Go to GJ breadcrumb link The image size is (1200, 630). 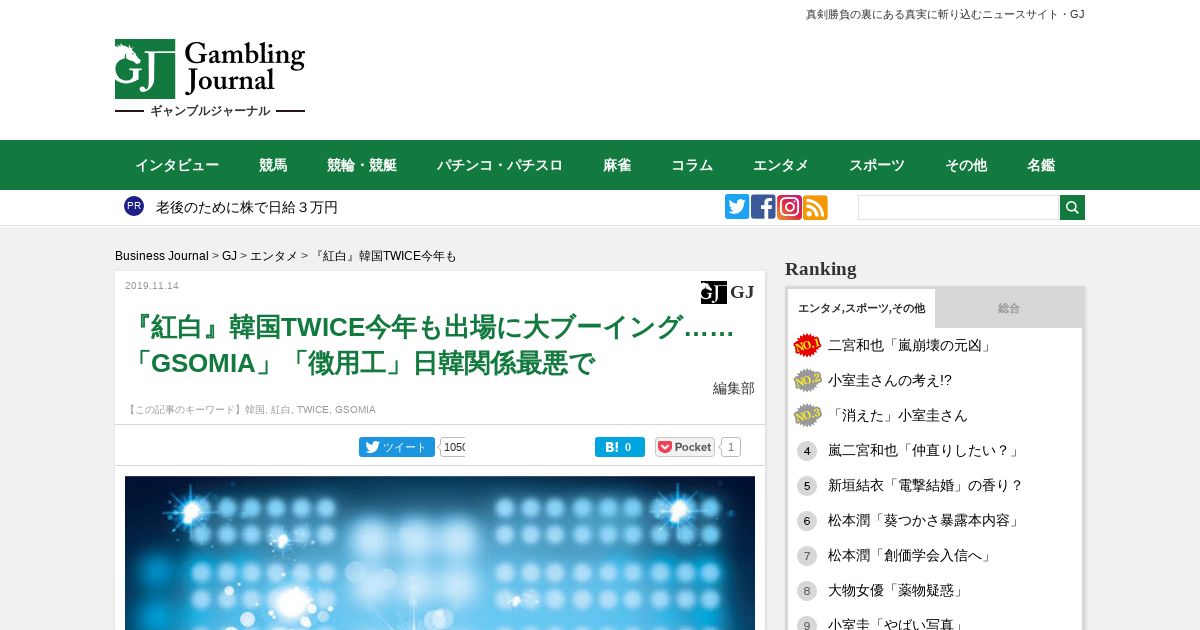click(229, 256)
